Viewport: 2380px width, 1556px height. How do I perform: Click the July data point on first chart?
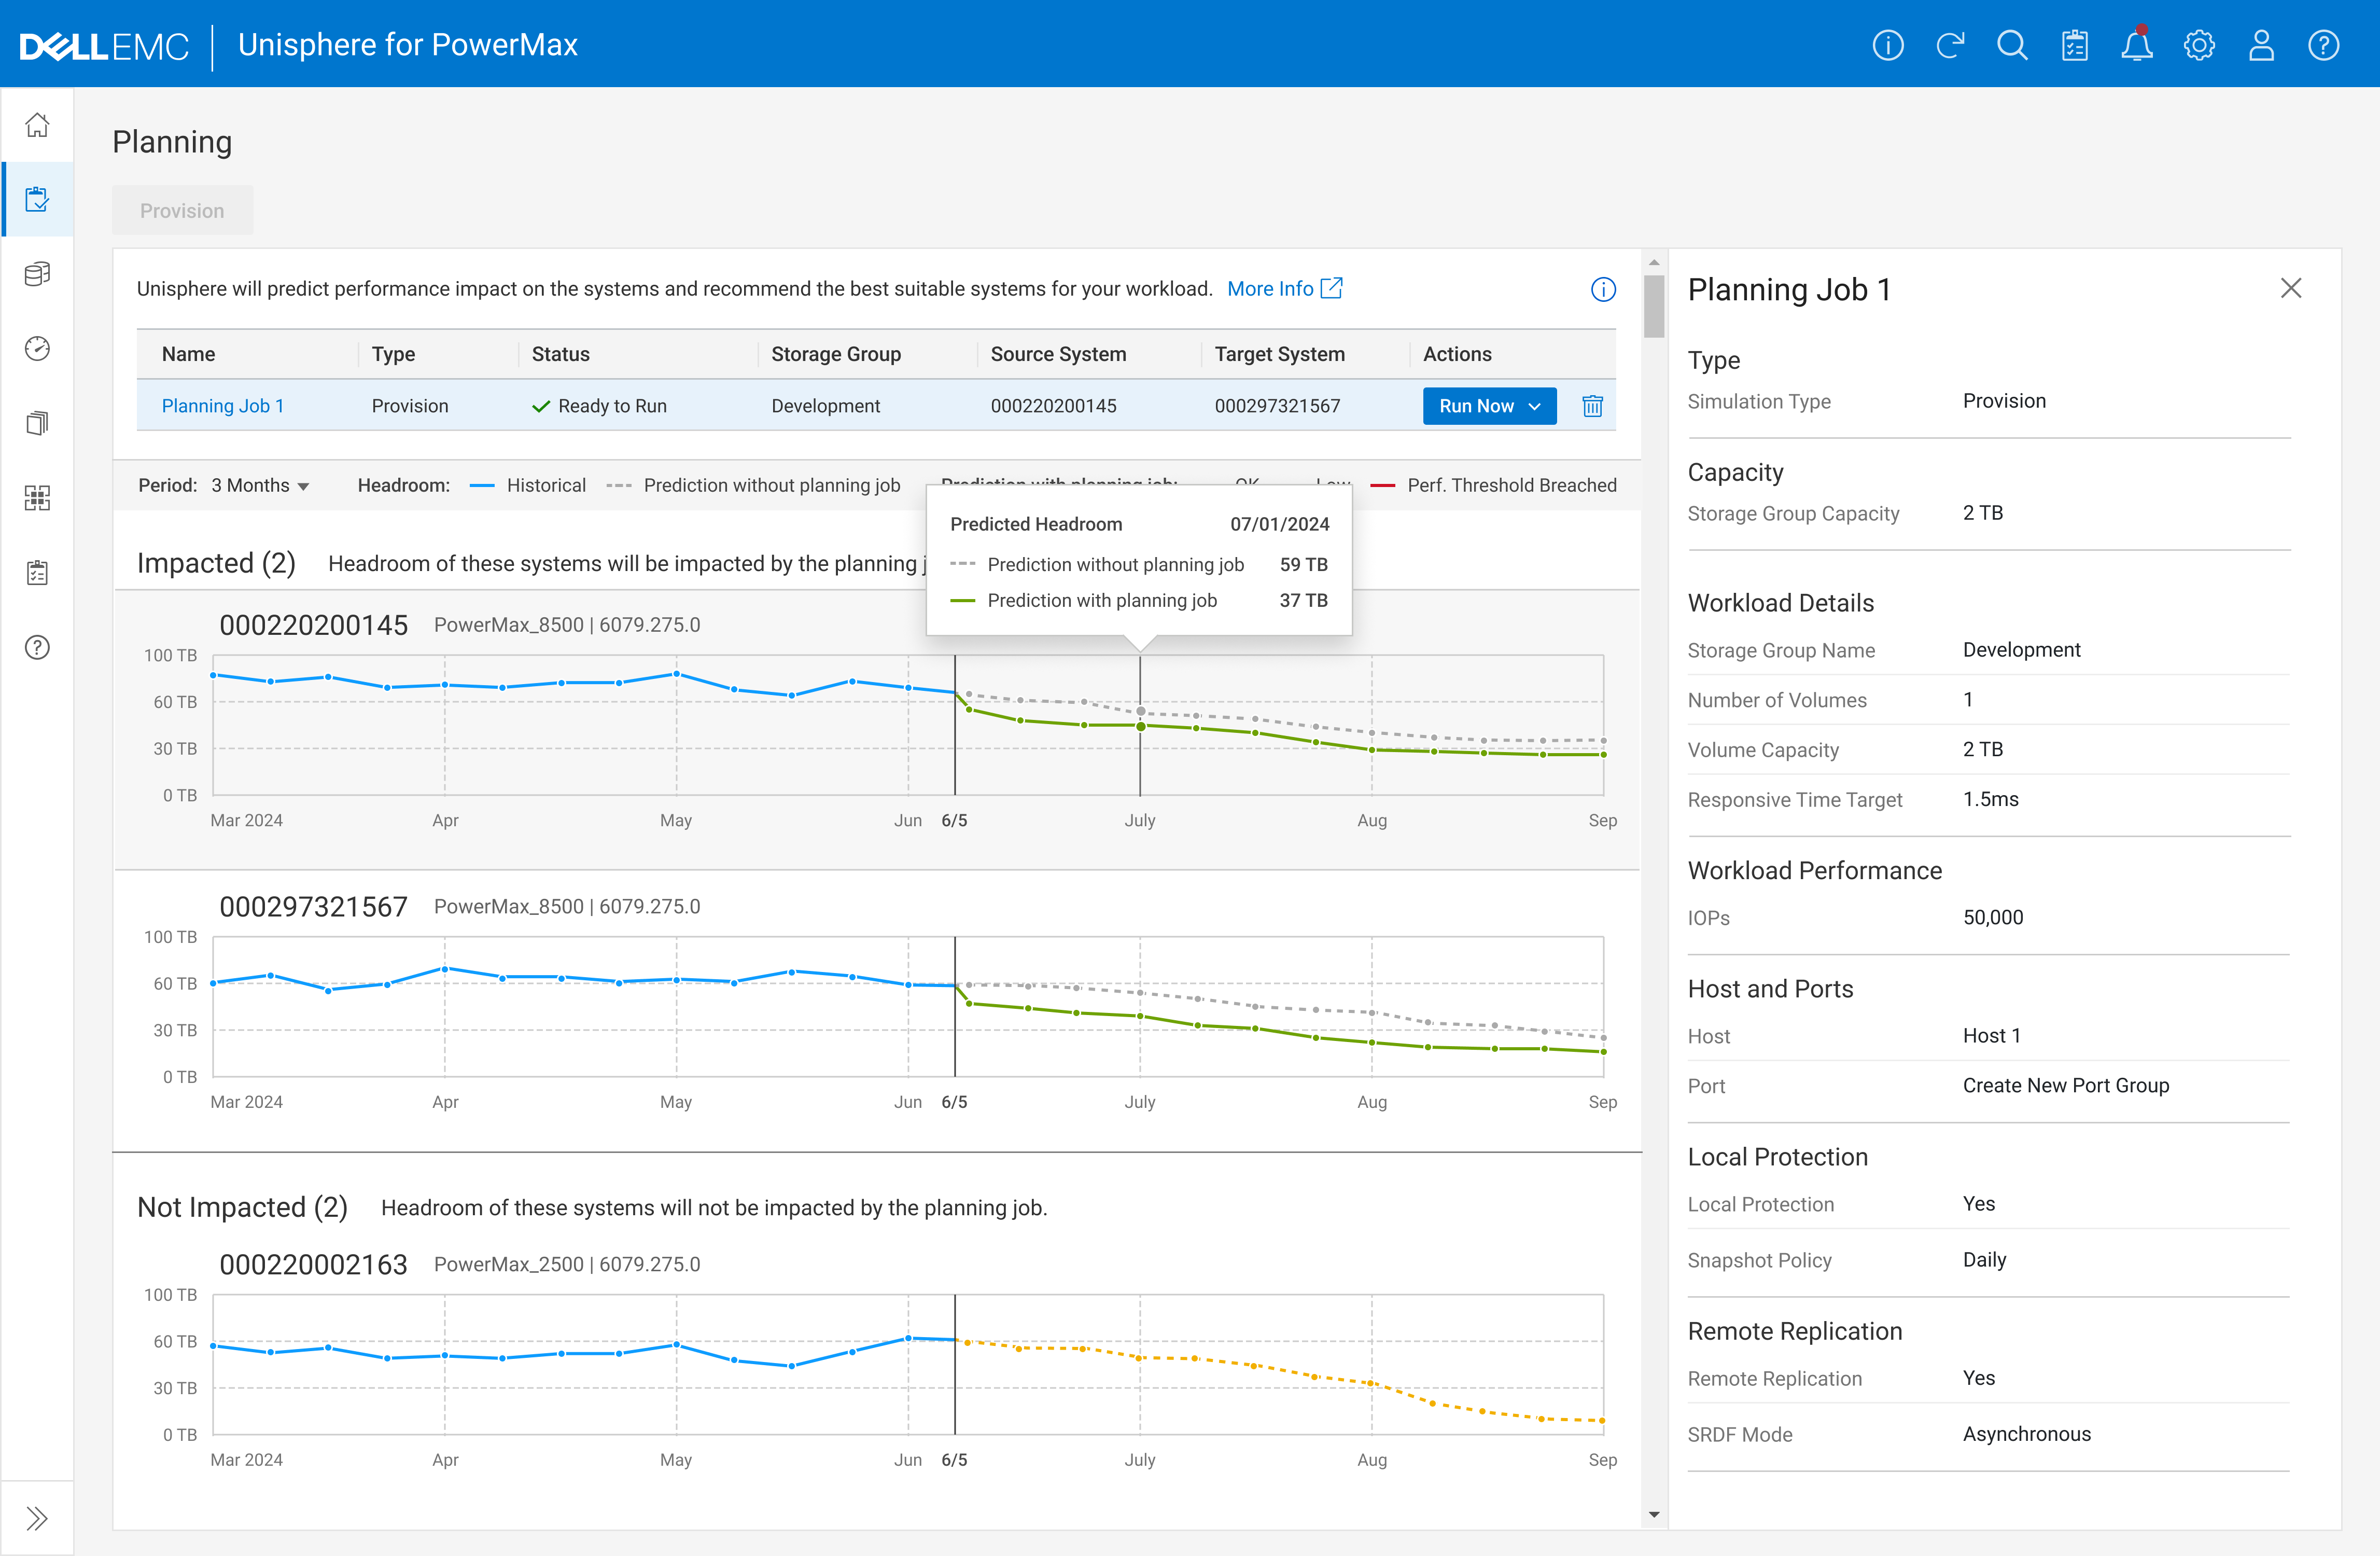(1140, 726)
